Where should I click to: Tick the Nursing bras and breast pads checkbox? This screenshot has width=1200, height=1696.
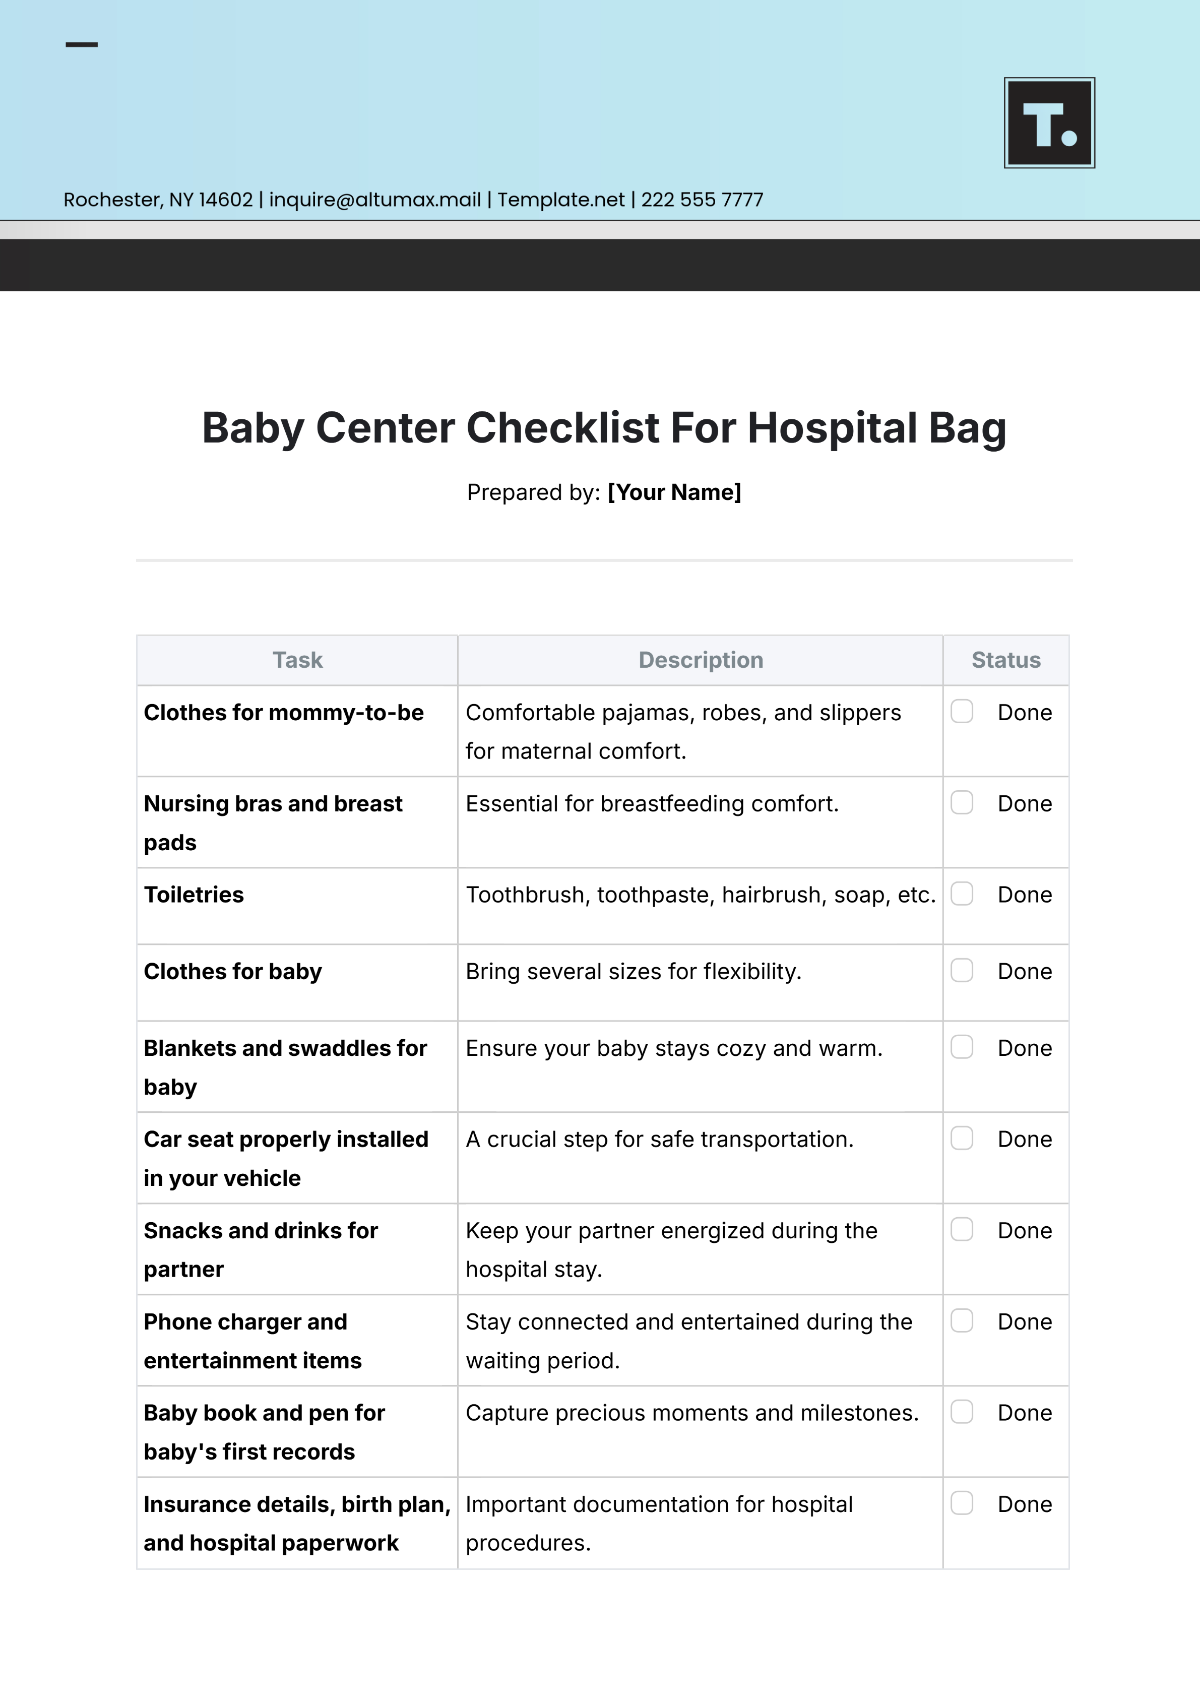click(962, 802)
